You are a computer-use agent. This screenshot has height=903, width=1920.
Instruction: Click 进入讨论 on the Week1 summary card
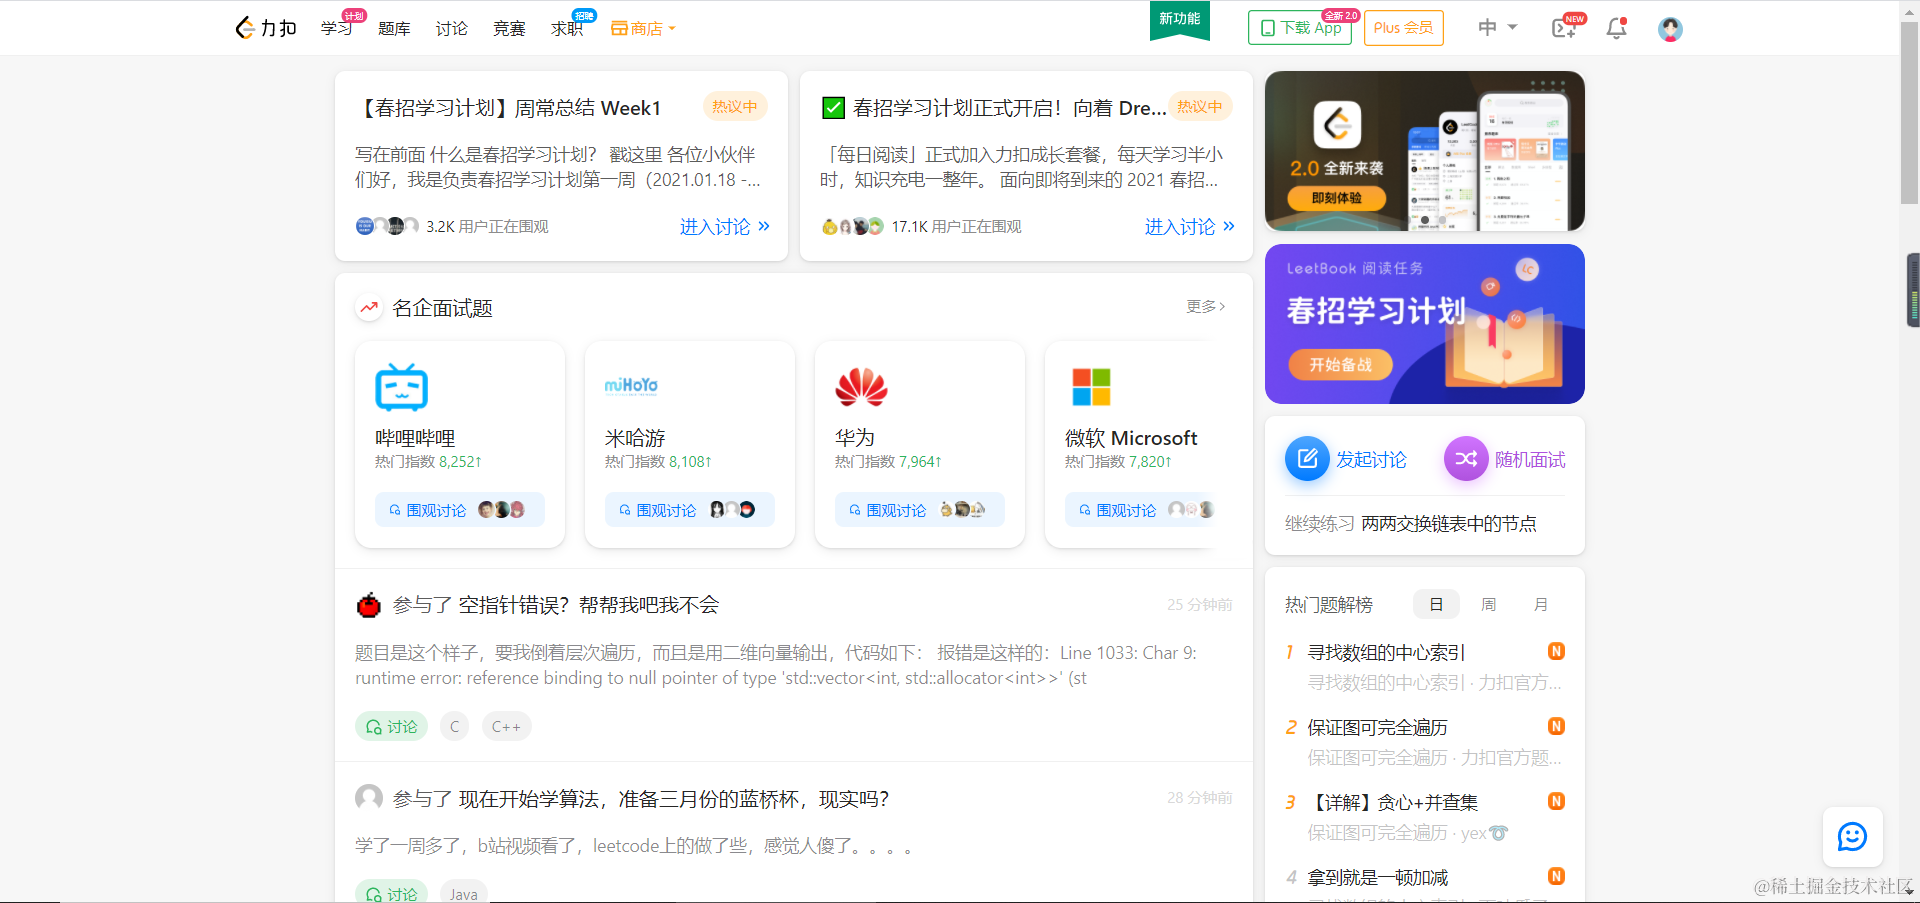tap(725, 227)
